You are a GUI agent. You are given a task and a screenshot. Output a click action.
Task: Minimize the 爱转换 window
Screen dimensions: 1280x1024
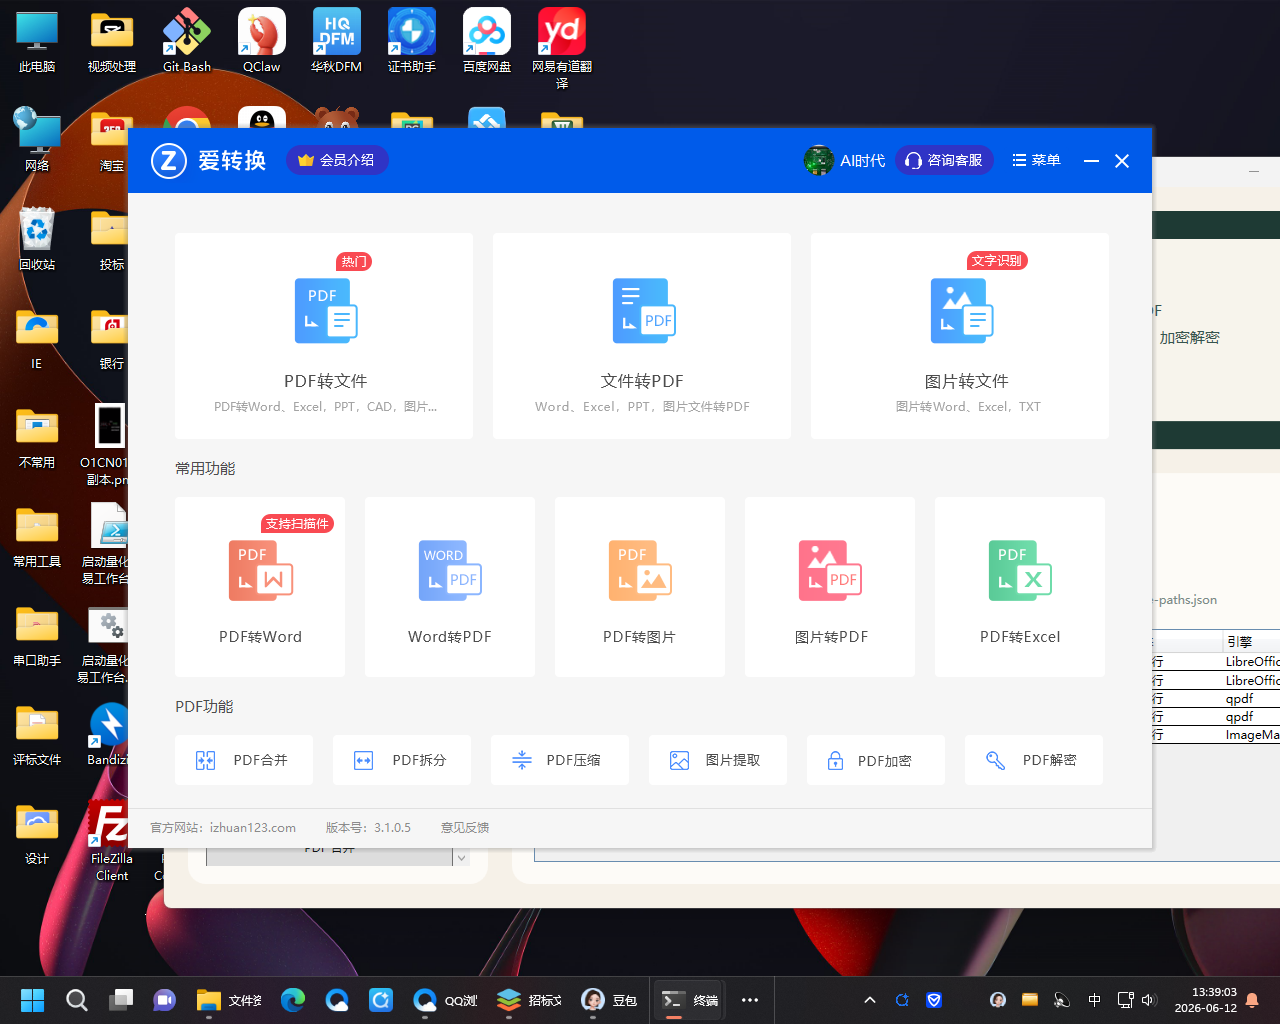coord(1091,161)
